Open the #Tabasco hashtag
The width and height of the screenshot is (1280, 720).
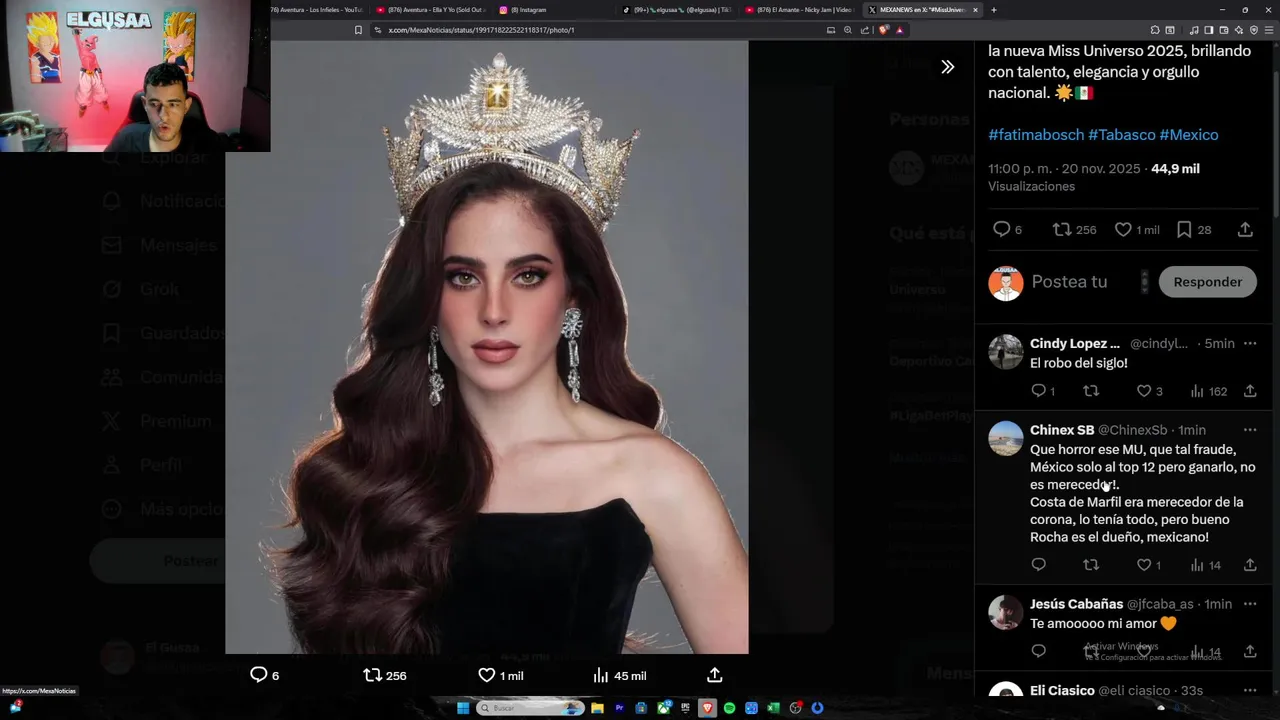tap(1122, 134)
